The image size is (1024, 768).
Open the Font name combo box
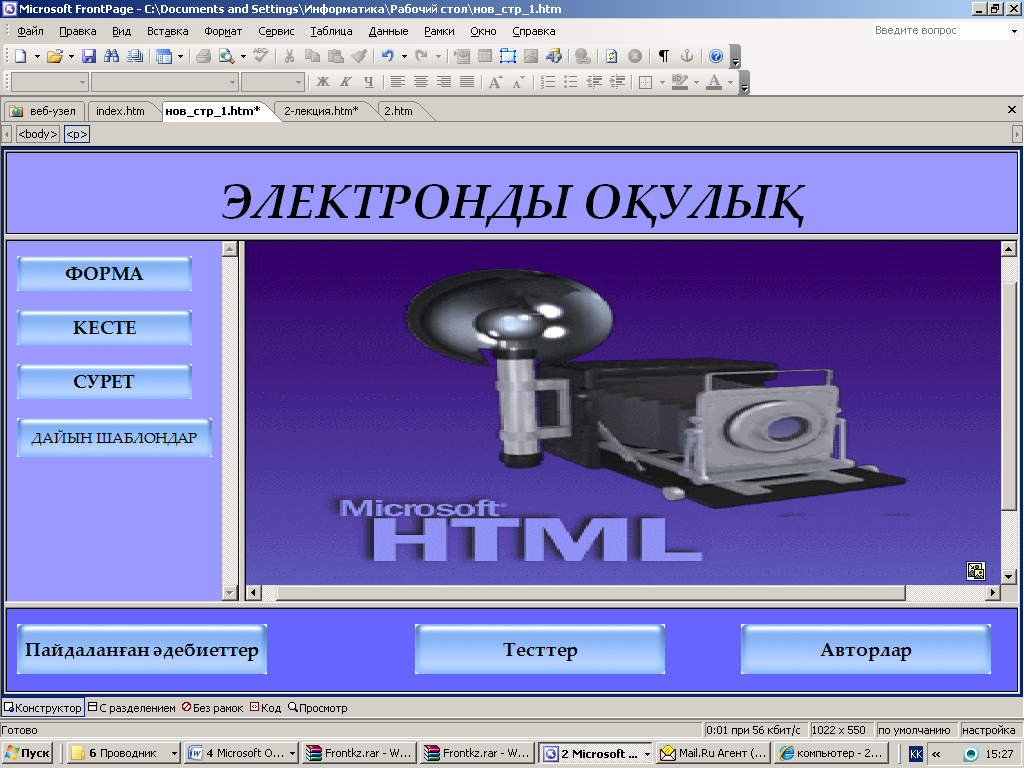coord(165,82)
